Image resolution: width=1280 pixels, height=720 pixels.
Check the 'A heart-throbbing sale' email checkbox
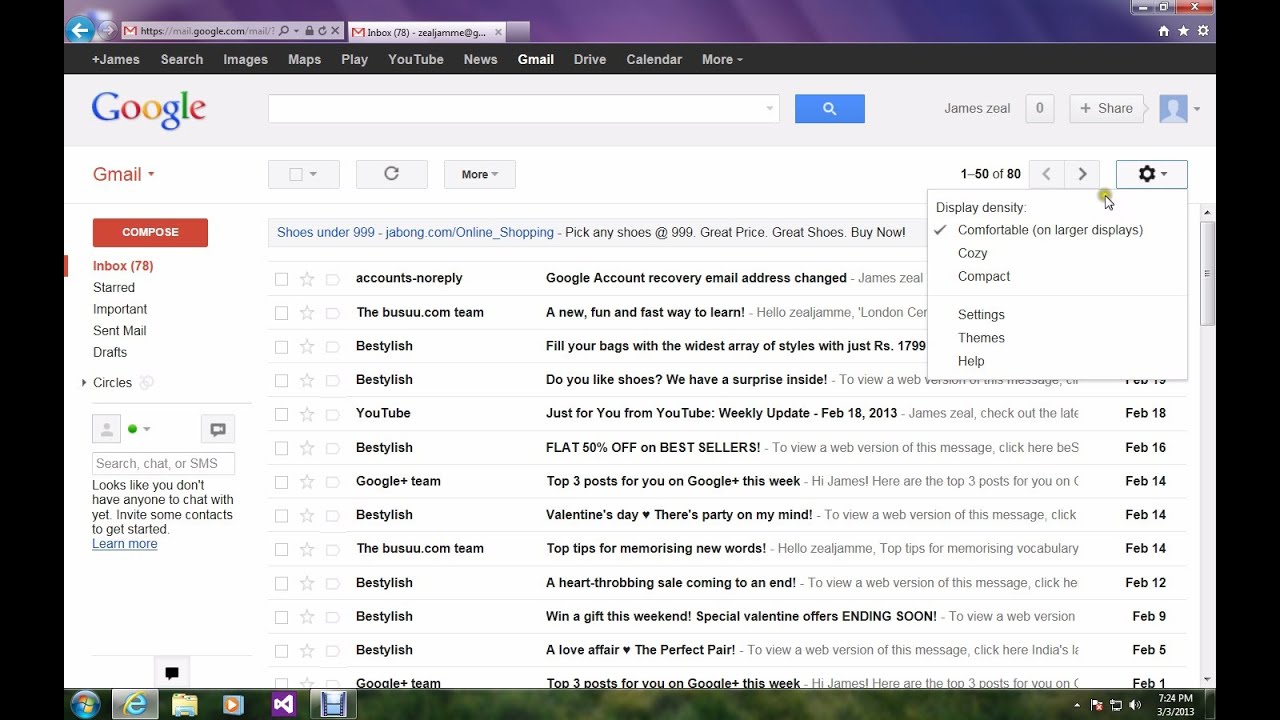[281, 583]
